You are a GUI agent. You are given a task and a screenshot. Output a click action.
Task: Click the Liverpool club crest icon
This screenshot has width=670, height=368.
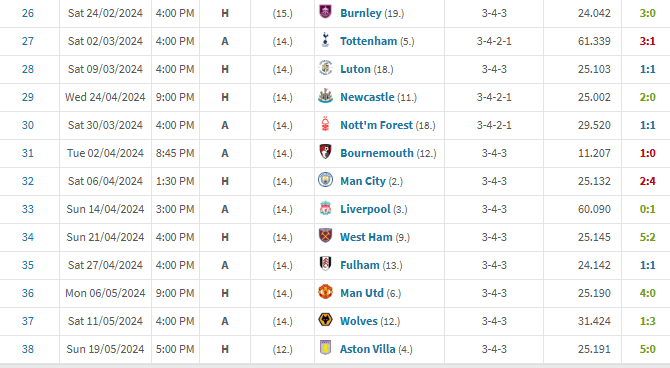click(x=325, y=208)
